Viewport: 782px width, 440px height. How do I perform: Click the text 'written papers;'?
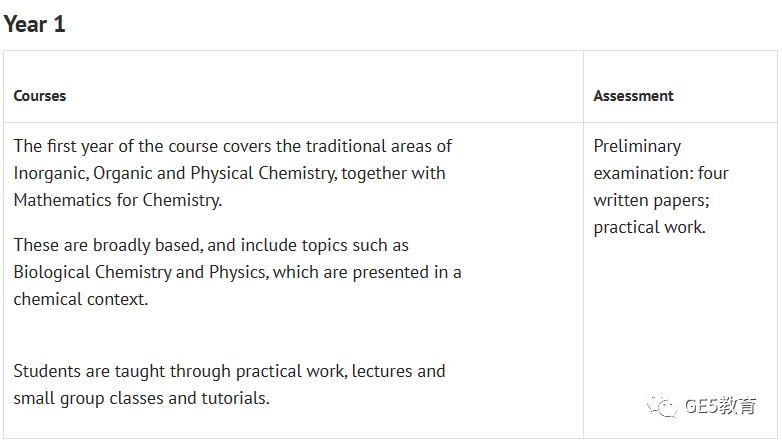(651, 201)
